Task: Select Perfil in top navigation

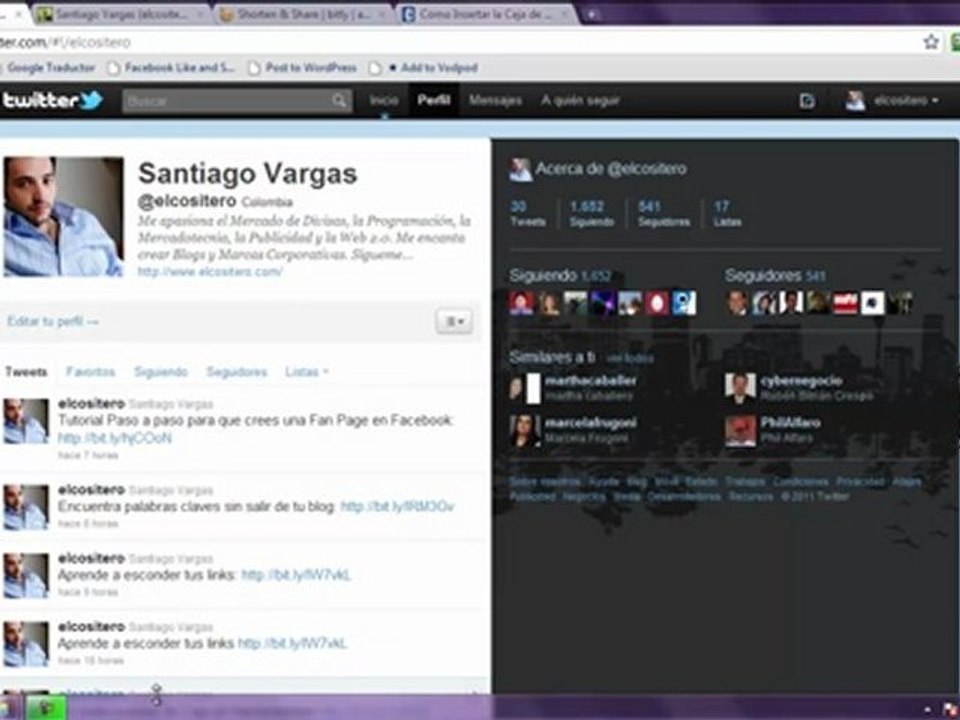Action: pos(433,100)
